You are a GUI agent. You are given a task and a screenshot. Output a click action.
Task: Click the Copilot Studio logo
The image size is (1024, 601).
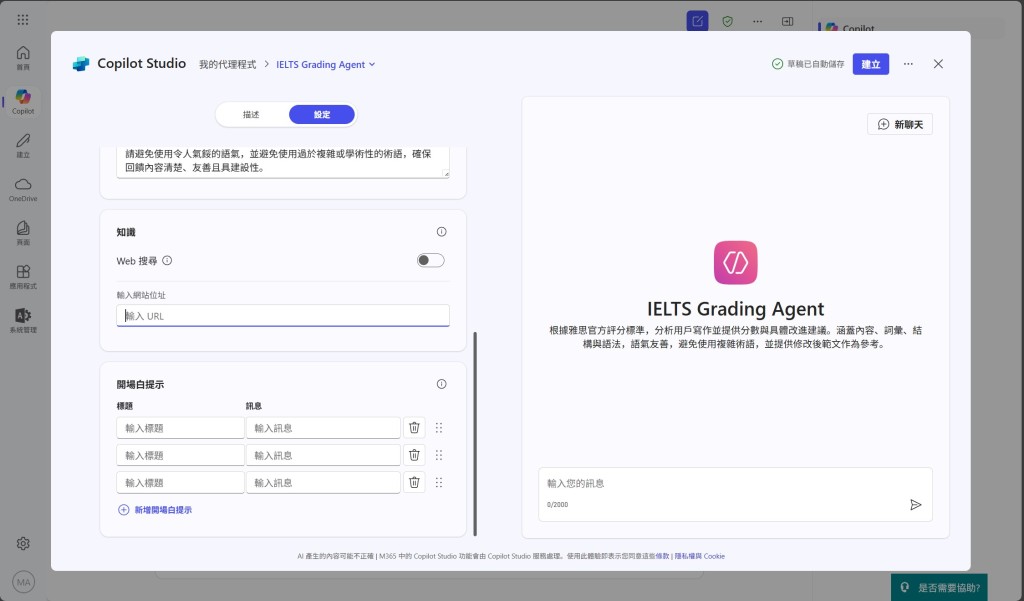point(81,64)
